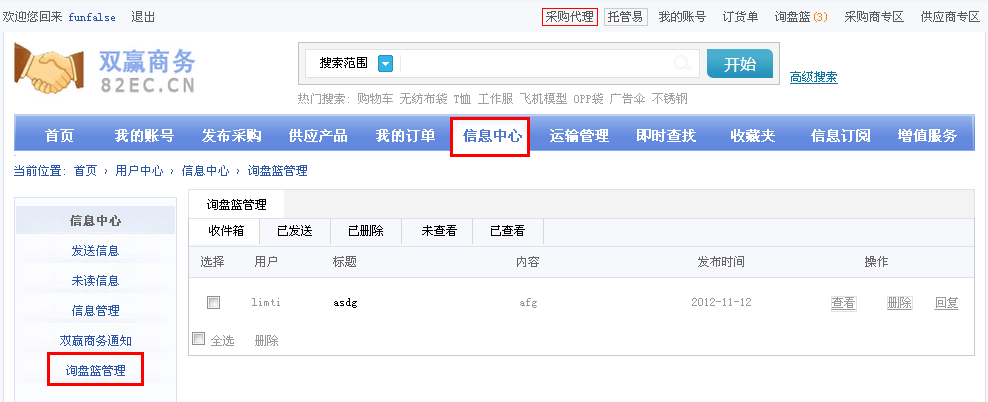
Task: Open 双赢商务通知 in the left sidebar
Action: 96,341
